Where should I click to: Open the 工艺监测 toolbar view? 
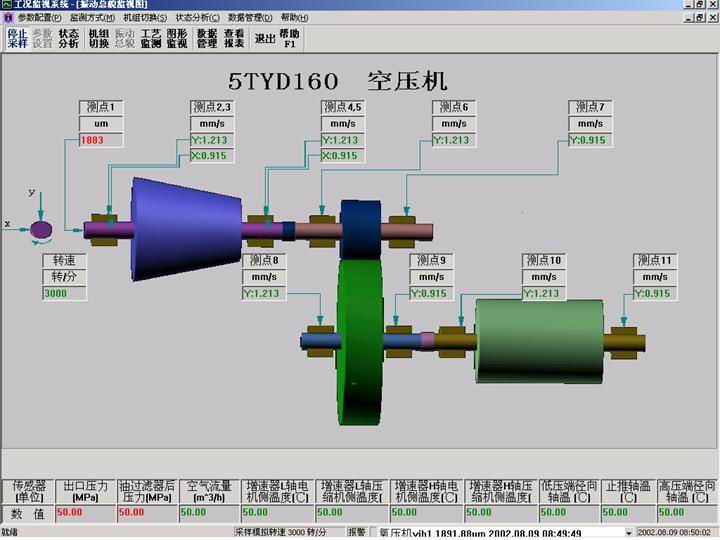coord(150,38)
